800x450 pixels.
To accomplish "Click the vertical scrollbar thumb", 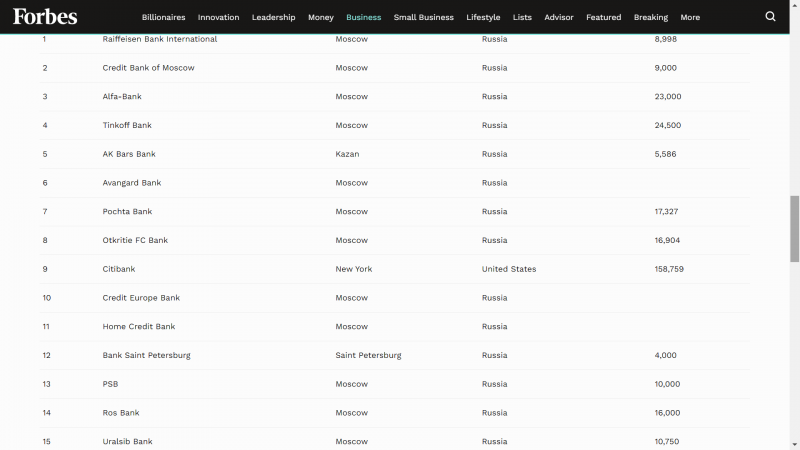I will (795, 229).
